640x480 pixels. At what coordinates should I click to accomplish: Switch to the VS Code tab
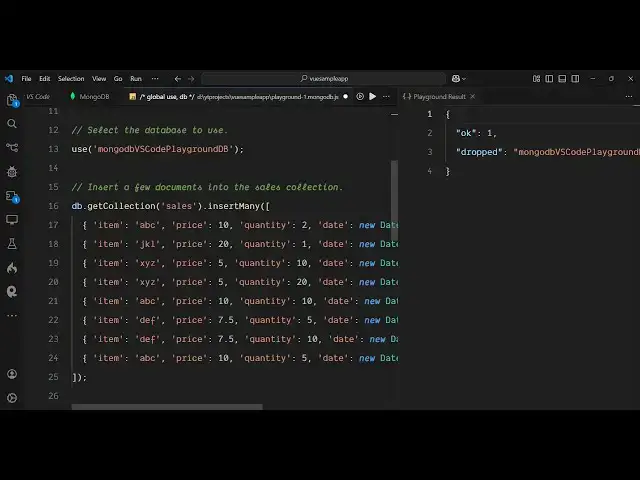click(x=38, y=97)
